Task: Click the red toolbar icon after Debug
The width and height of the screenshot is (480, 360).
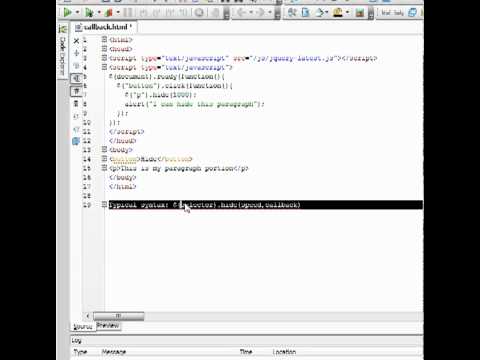Action: click(108, 13)
